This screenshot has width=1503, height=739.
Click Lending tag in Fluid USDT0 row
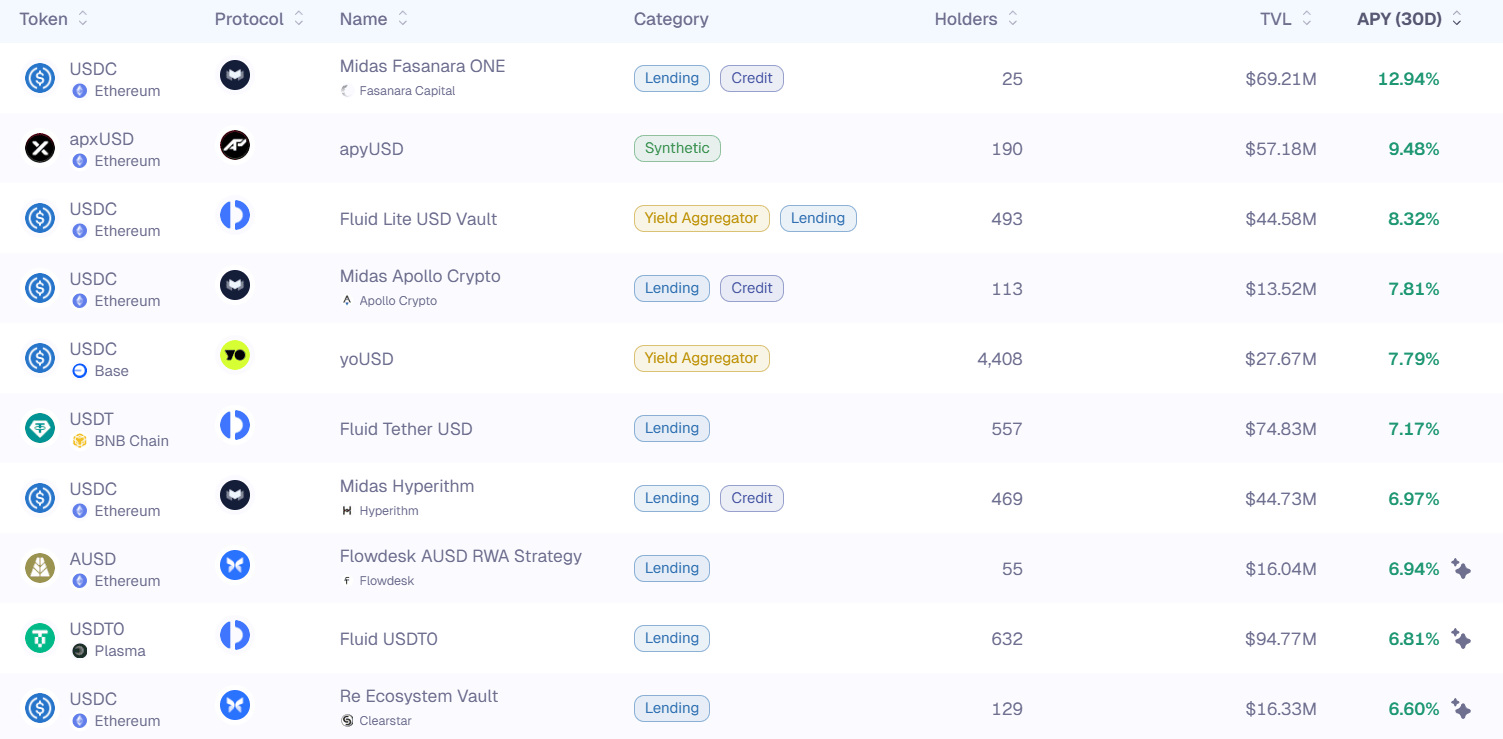pos(672,639)
